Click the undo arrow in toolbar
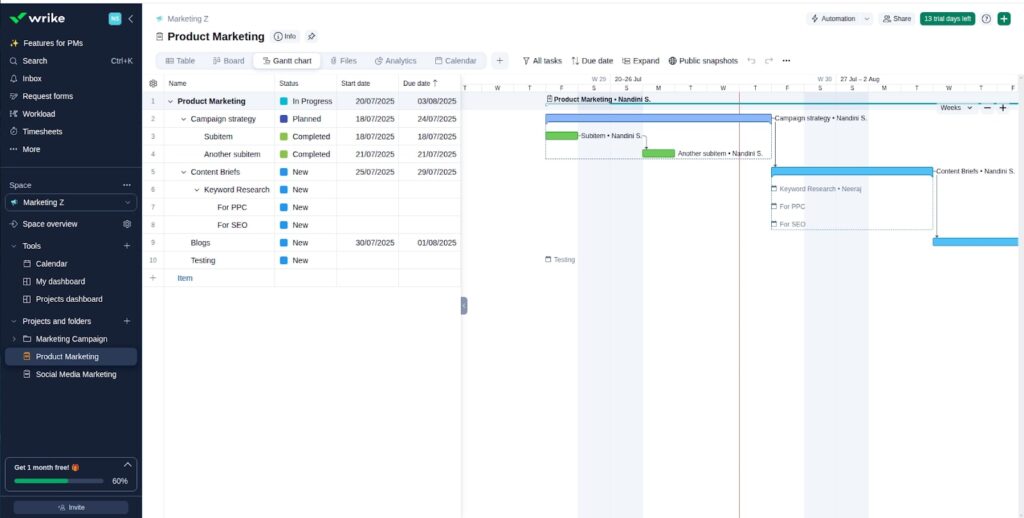This screenshot has width=1024, height=518. click(x=751, y=61)
